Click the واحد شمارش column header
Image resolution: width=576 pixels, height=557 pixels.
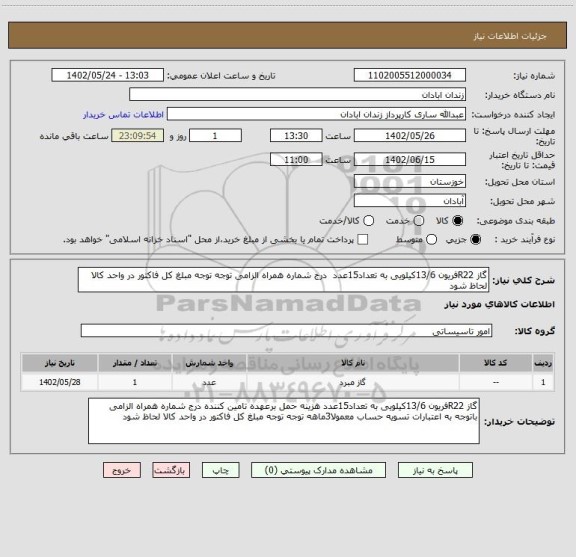click(x=209, y=363)
